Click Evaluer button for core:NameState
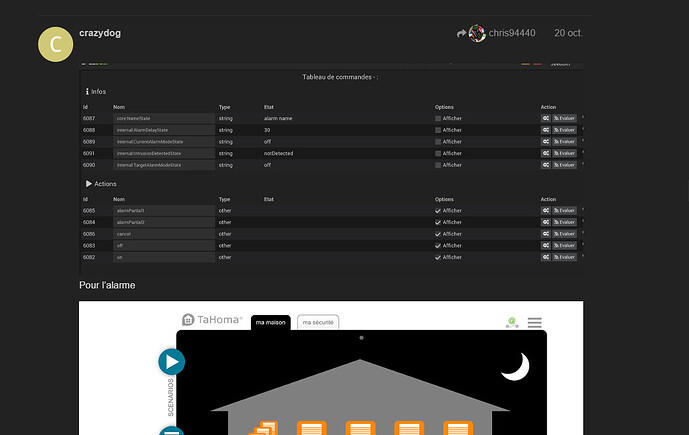This screenshot has height=435, width=689. point(564,118)
